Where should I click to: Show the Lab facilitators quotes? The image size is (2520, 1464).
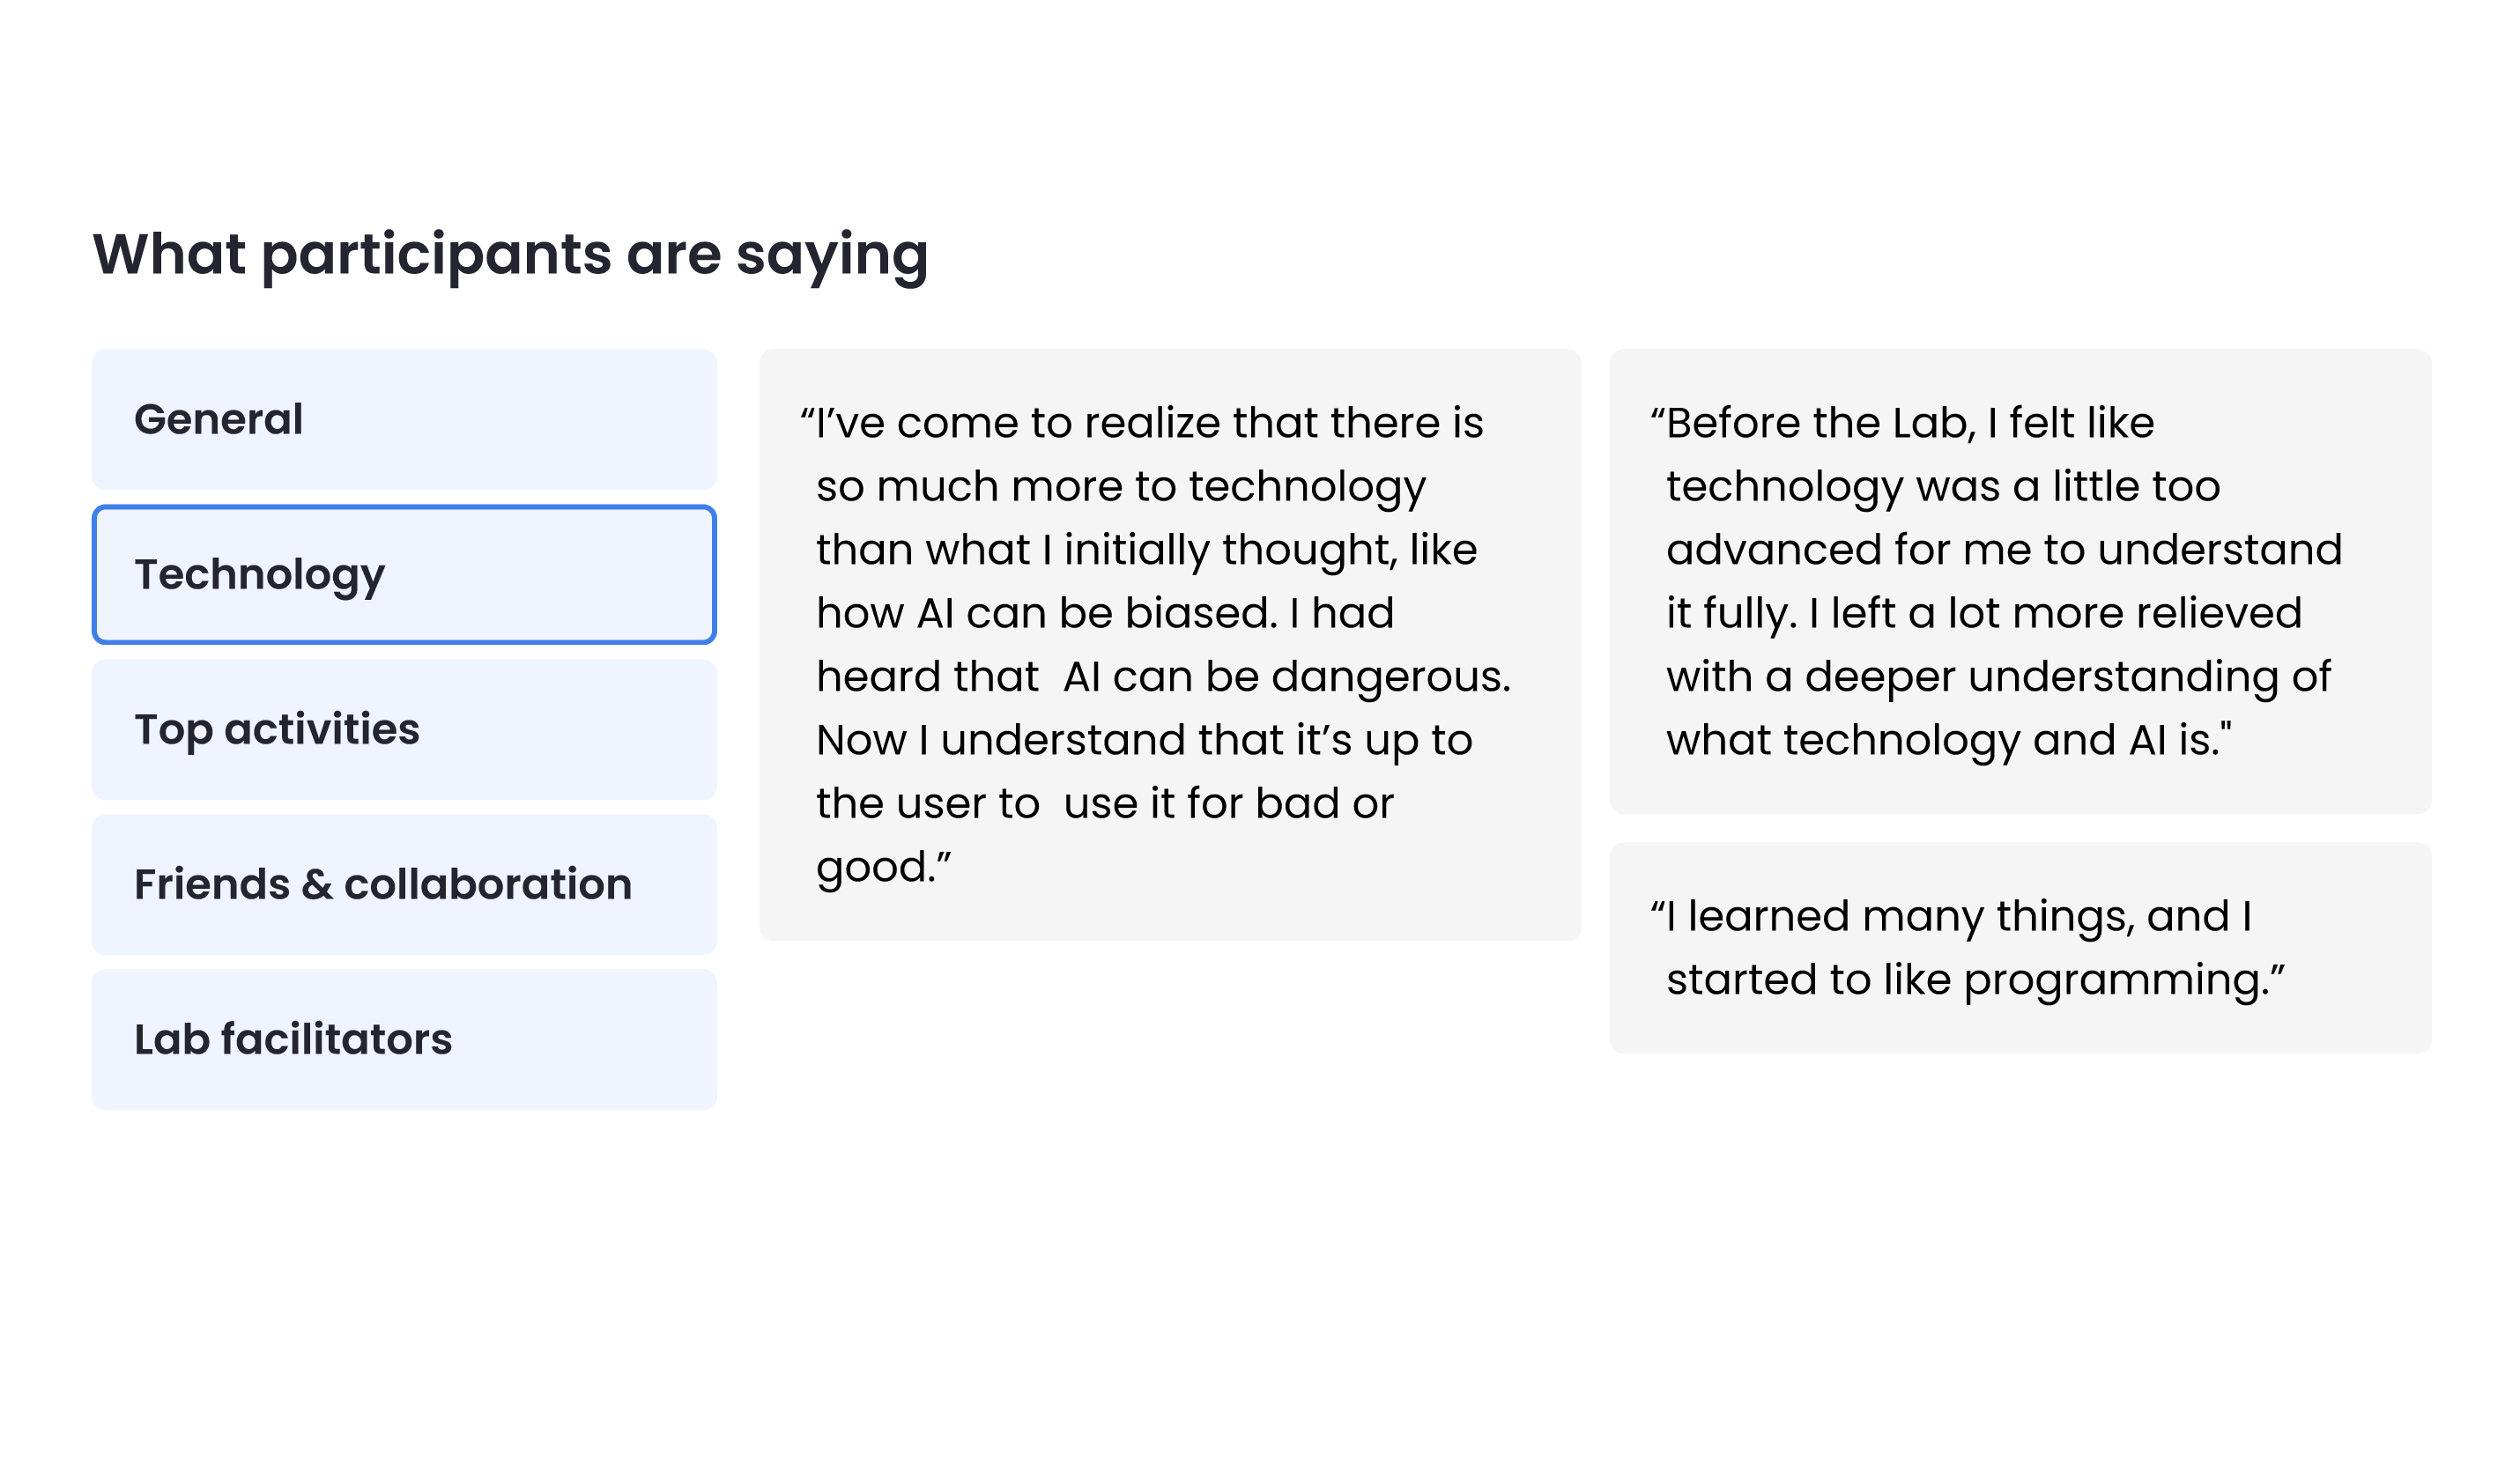tap(404, 1039)
